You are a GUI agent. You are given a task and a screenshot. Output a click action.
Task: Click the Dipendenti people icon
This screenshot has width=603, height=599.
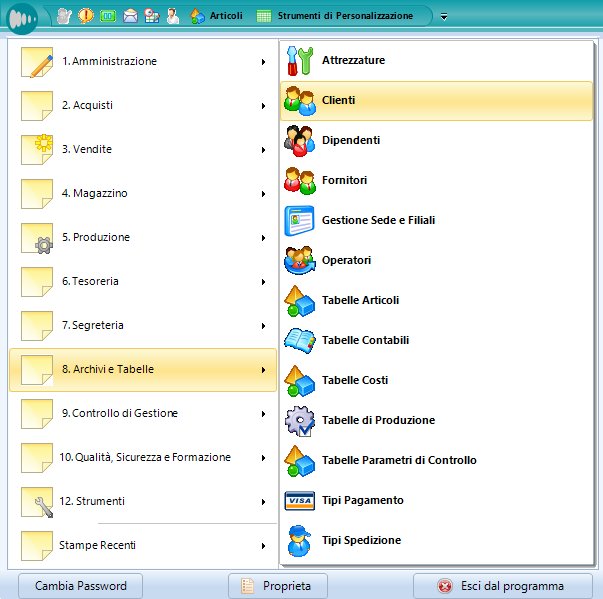[x=300, y=141]
